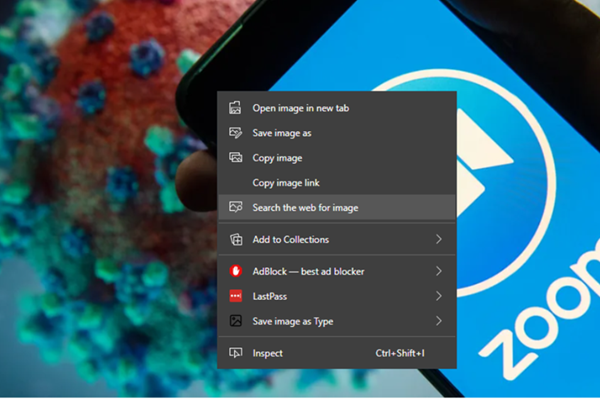Expand the AdBlock submenu arrow
This screenshot has height=400, width=600.
click(439, 271)
